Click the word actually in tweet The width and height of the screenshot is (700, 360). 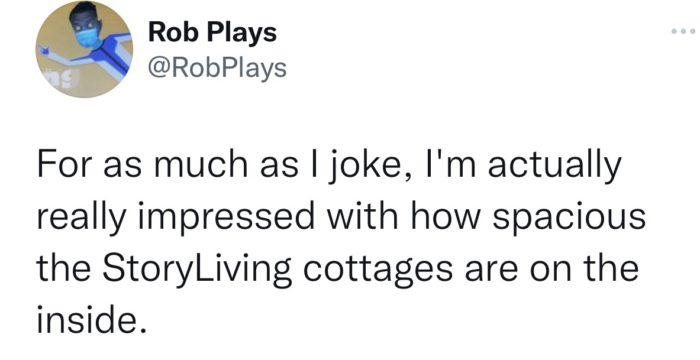(554, 166)
